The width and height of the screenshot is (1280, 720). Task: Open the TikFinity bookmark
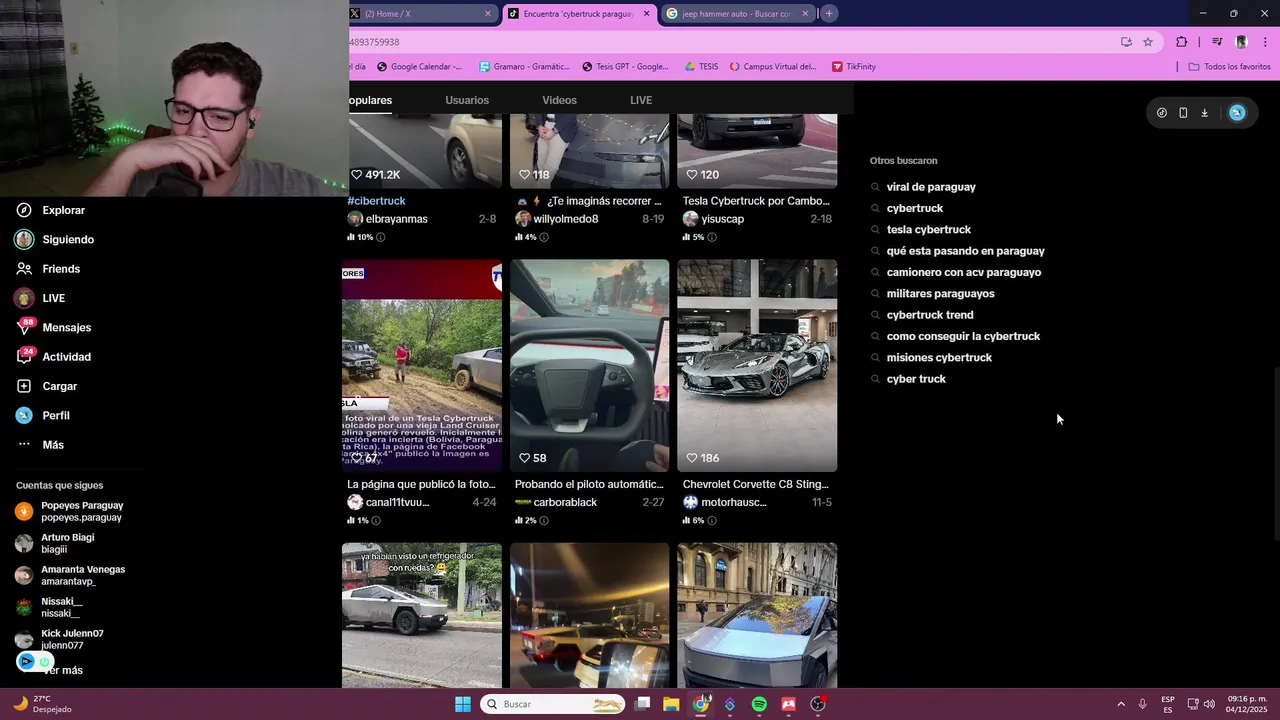[854, 67]
